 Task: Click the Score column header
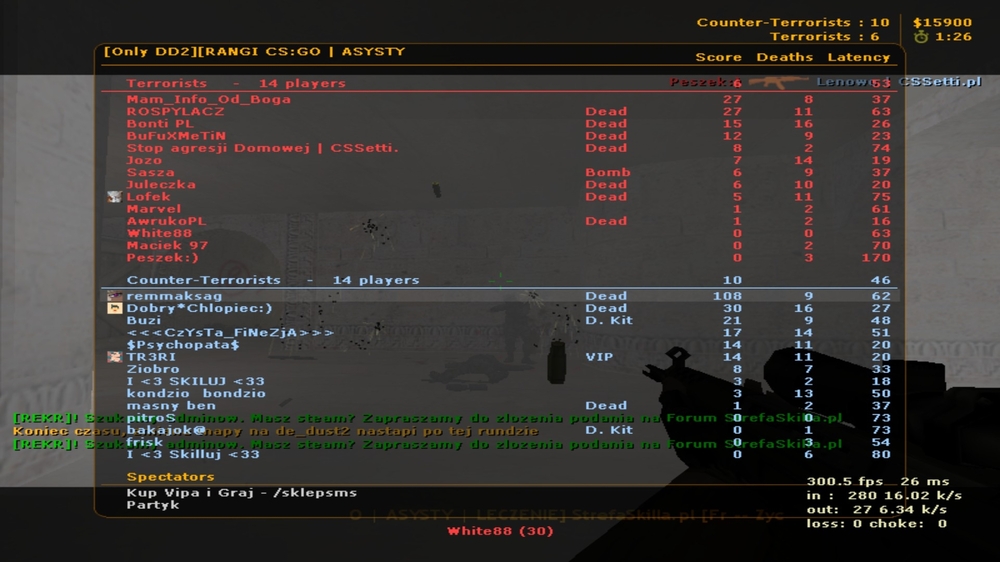tap(718, 57)
